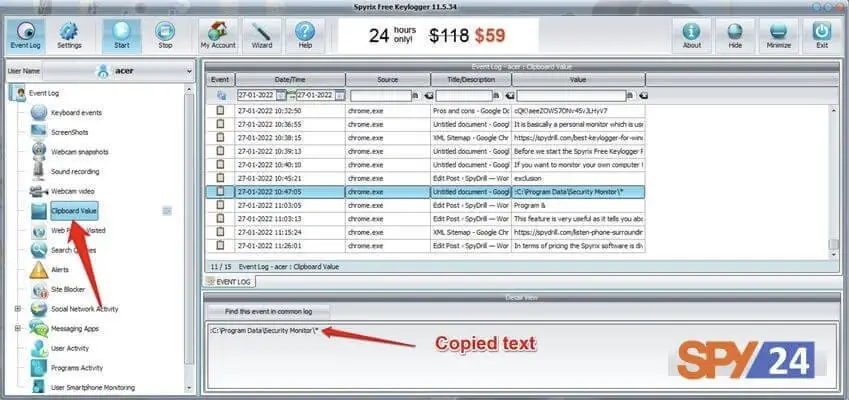The image size is (849, 400).
Task: Open the Event Log toolbar view
Action: click(x=25, y=36)
